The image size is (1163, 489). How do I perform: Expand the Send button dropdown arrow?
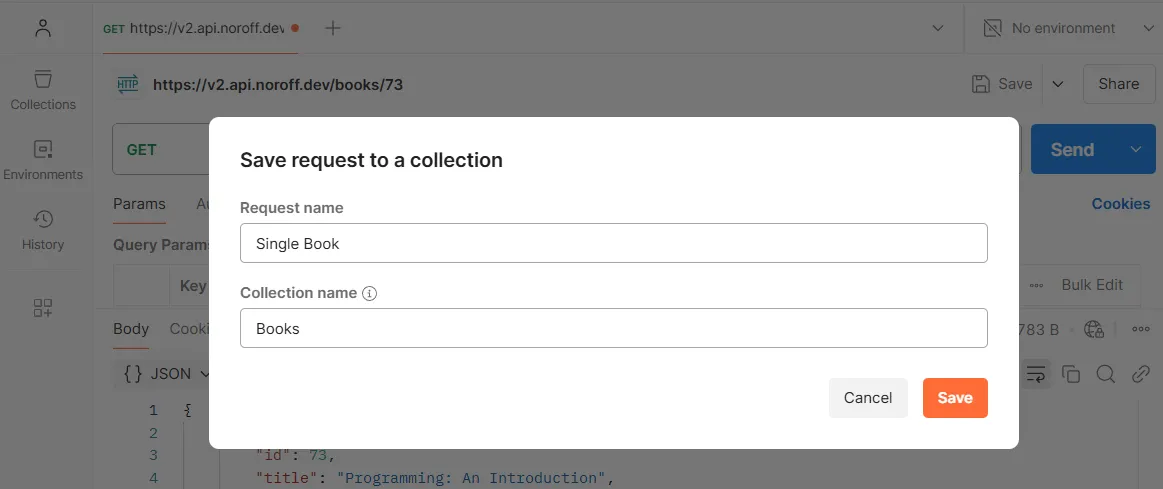[1136, 149]
